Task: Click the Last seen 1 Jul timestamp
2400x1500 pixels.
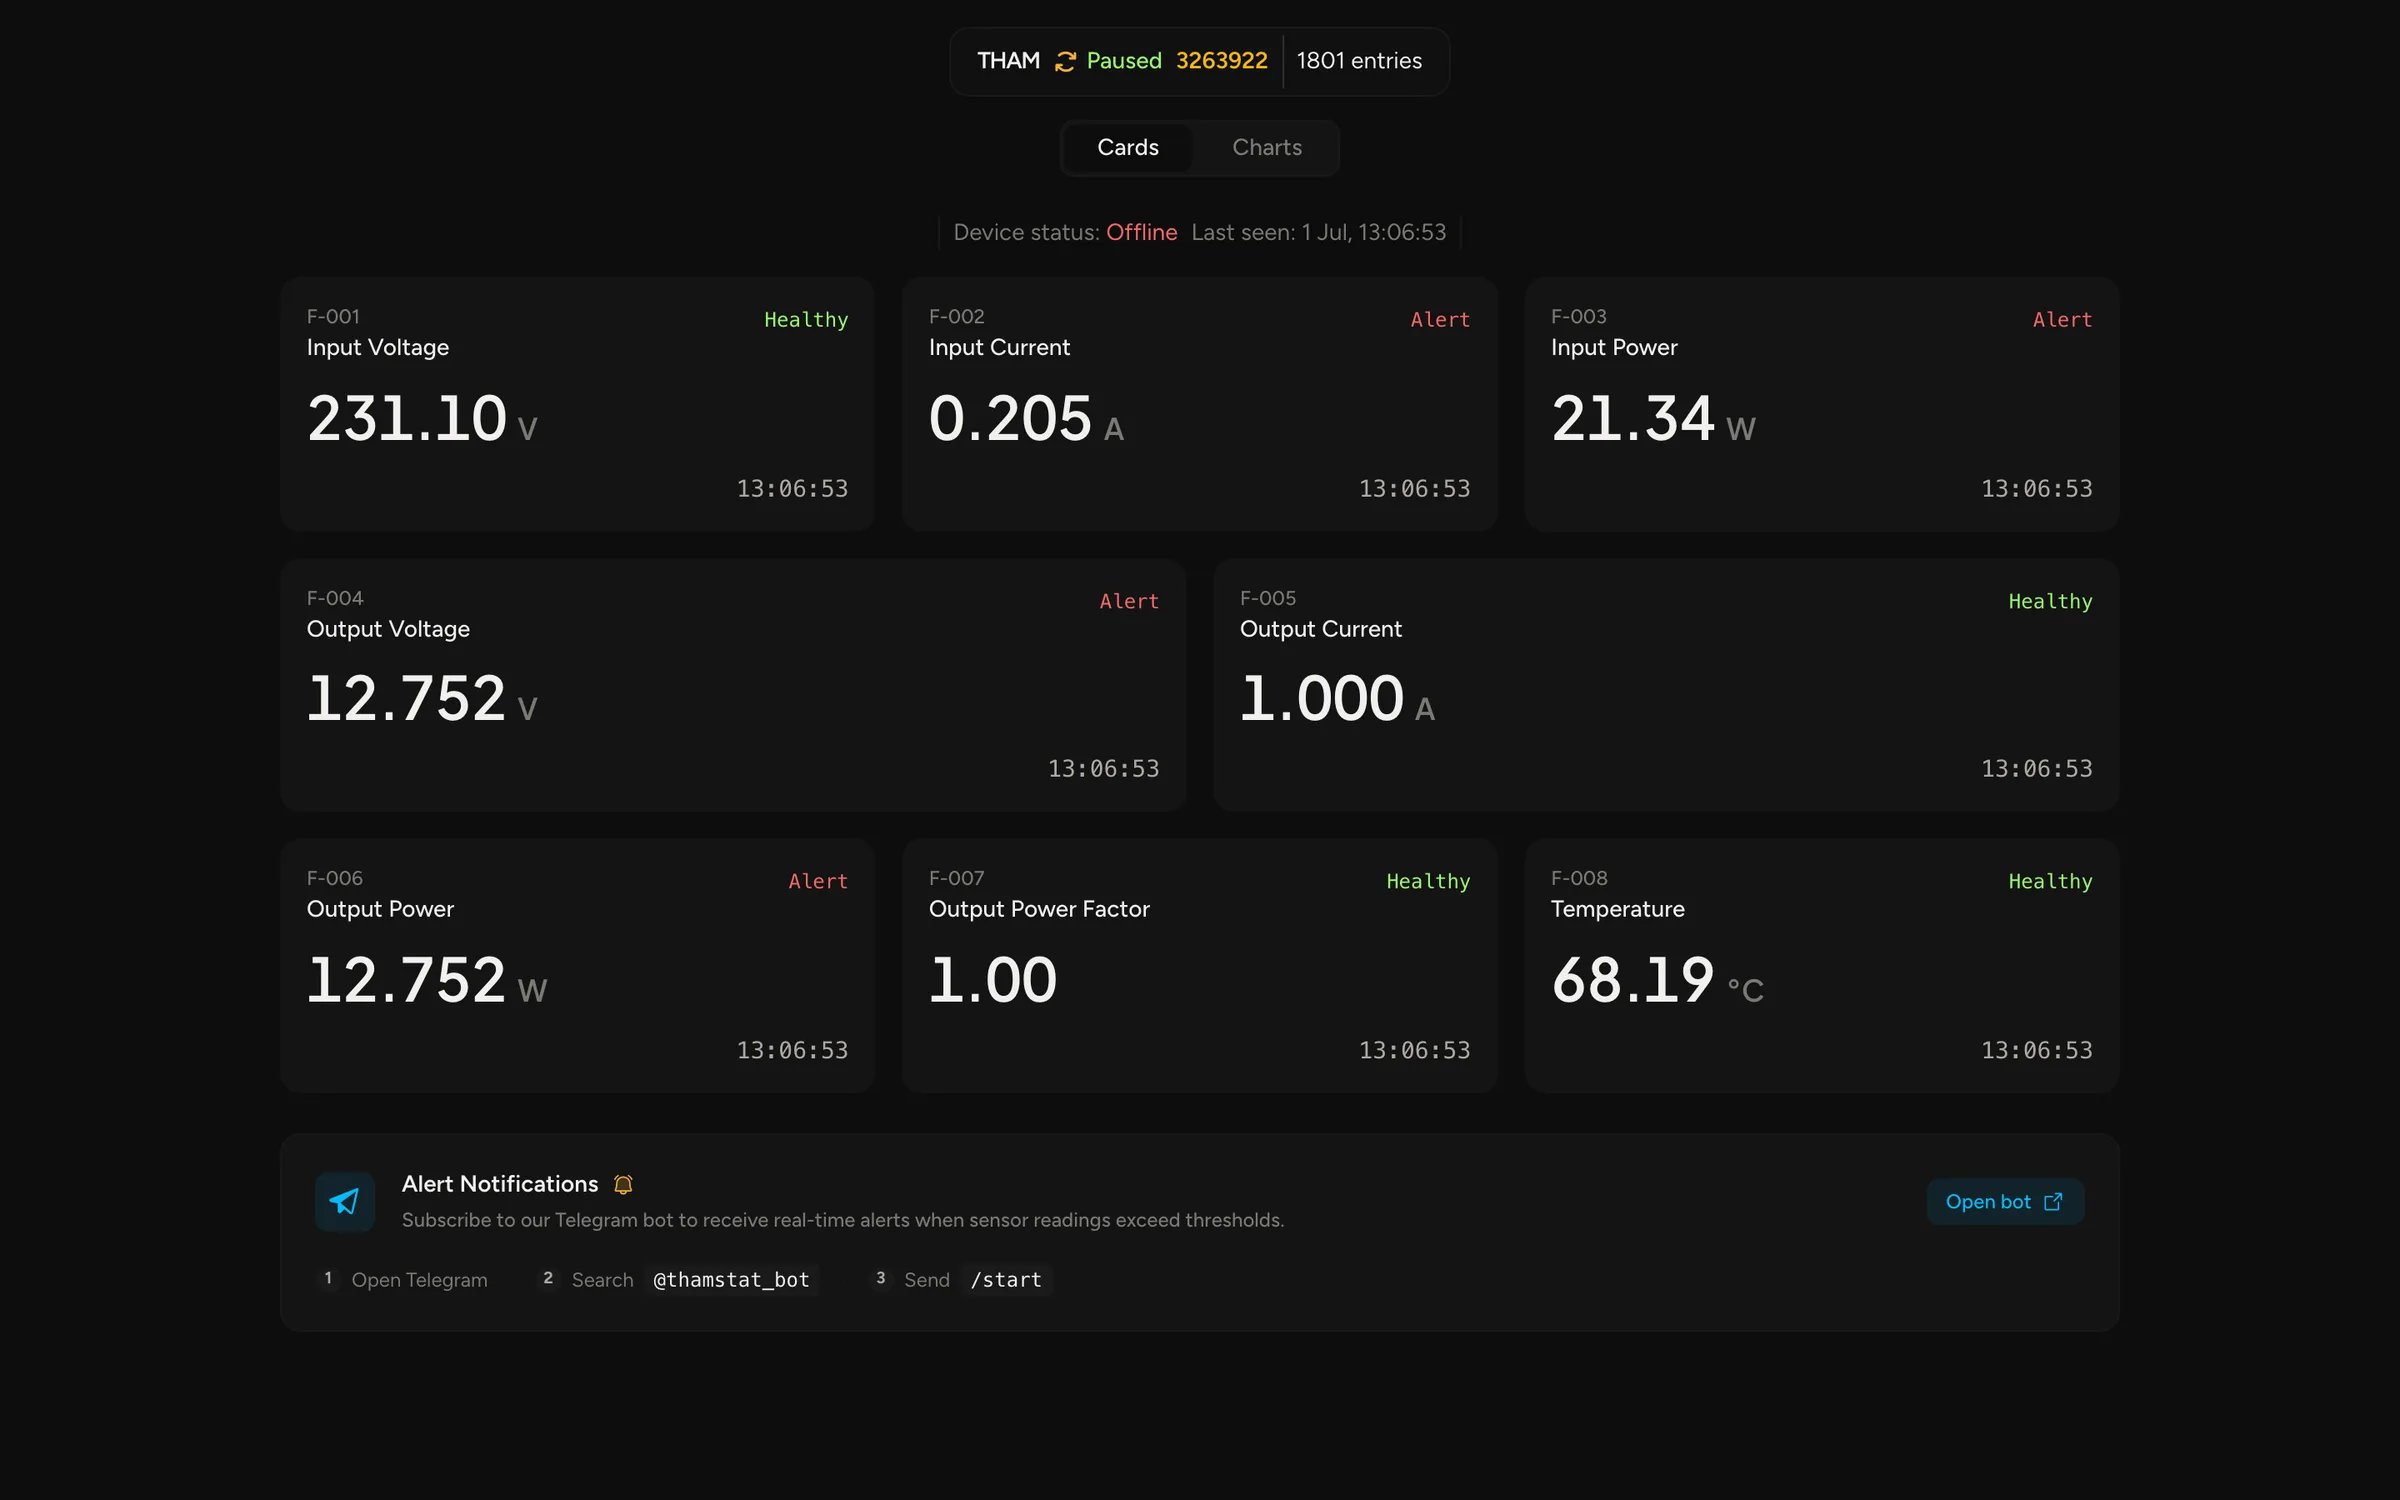Action: (1318, 232)
